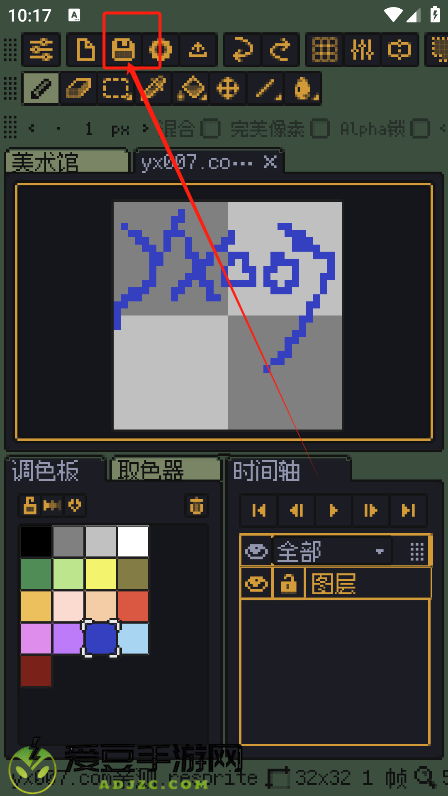Toggle visibility eye of 图层 layer
This screenshot has height=796, width=448.
257,583
